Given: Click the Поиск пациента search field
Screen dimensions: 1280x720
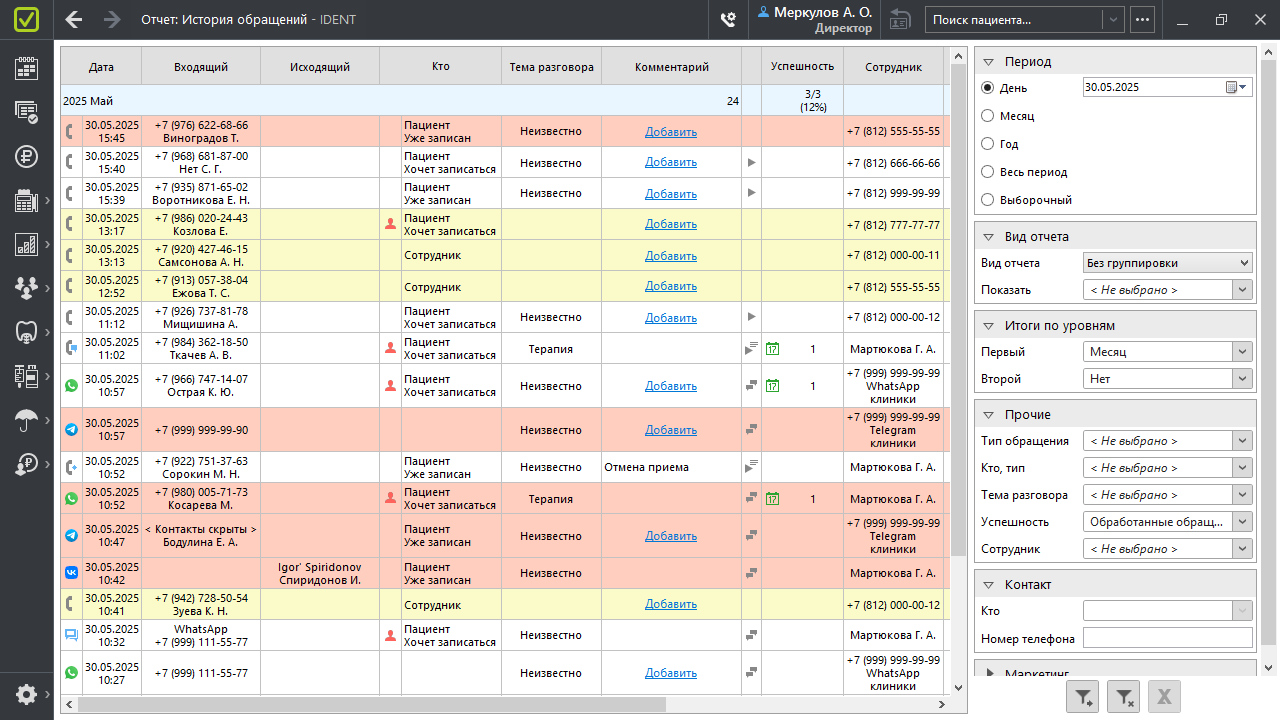Looking at the screenshot, I should pos(1015,19).
